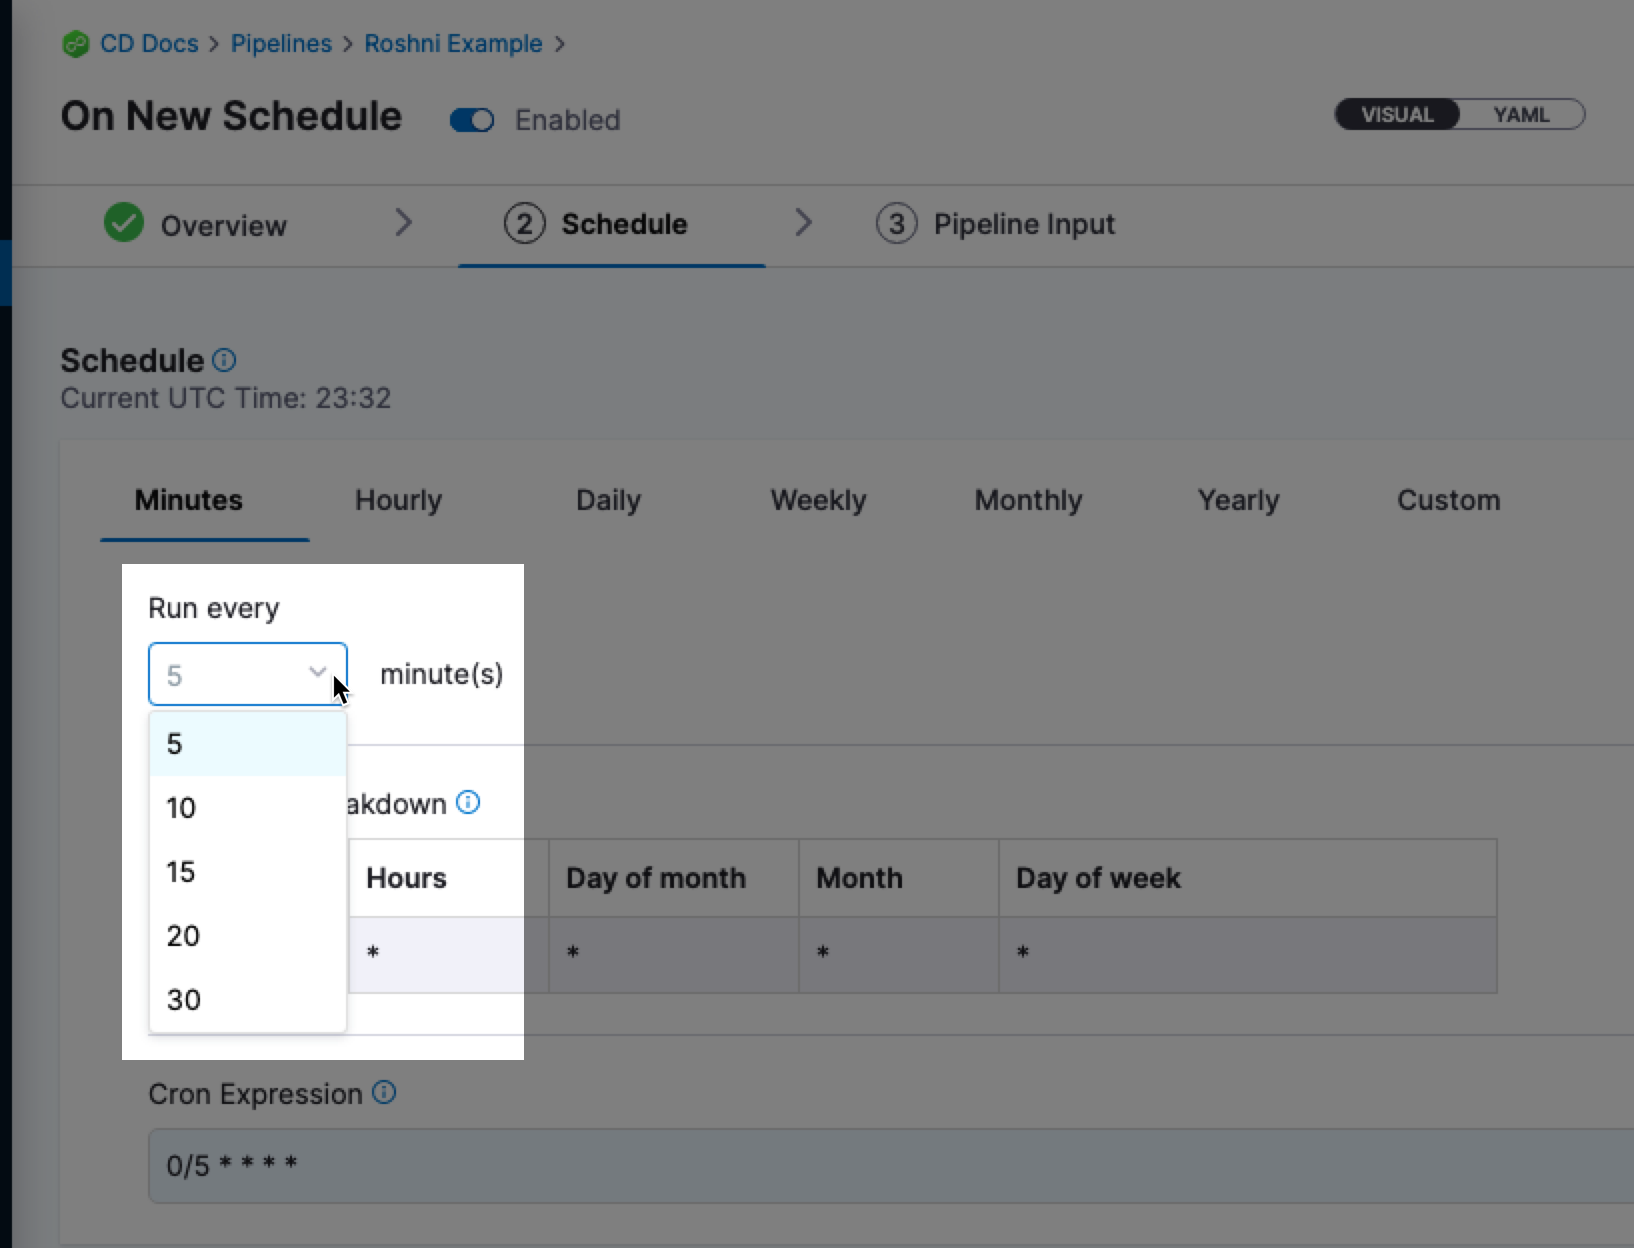Choose 30 minutes in the dropdown
Screen dimensions: 1634x1248
point(184,1000)
